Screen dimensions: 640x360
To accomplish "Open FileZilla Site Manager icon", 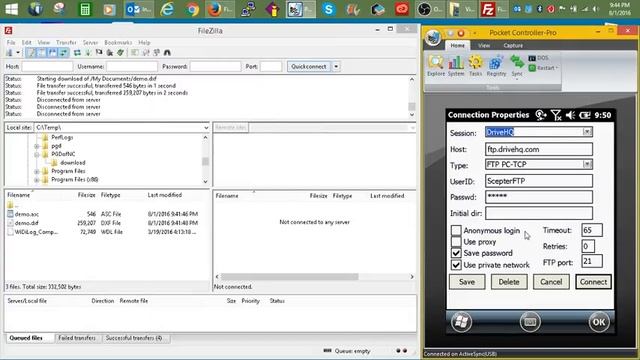I will [9, 53].
